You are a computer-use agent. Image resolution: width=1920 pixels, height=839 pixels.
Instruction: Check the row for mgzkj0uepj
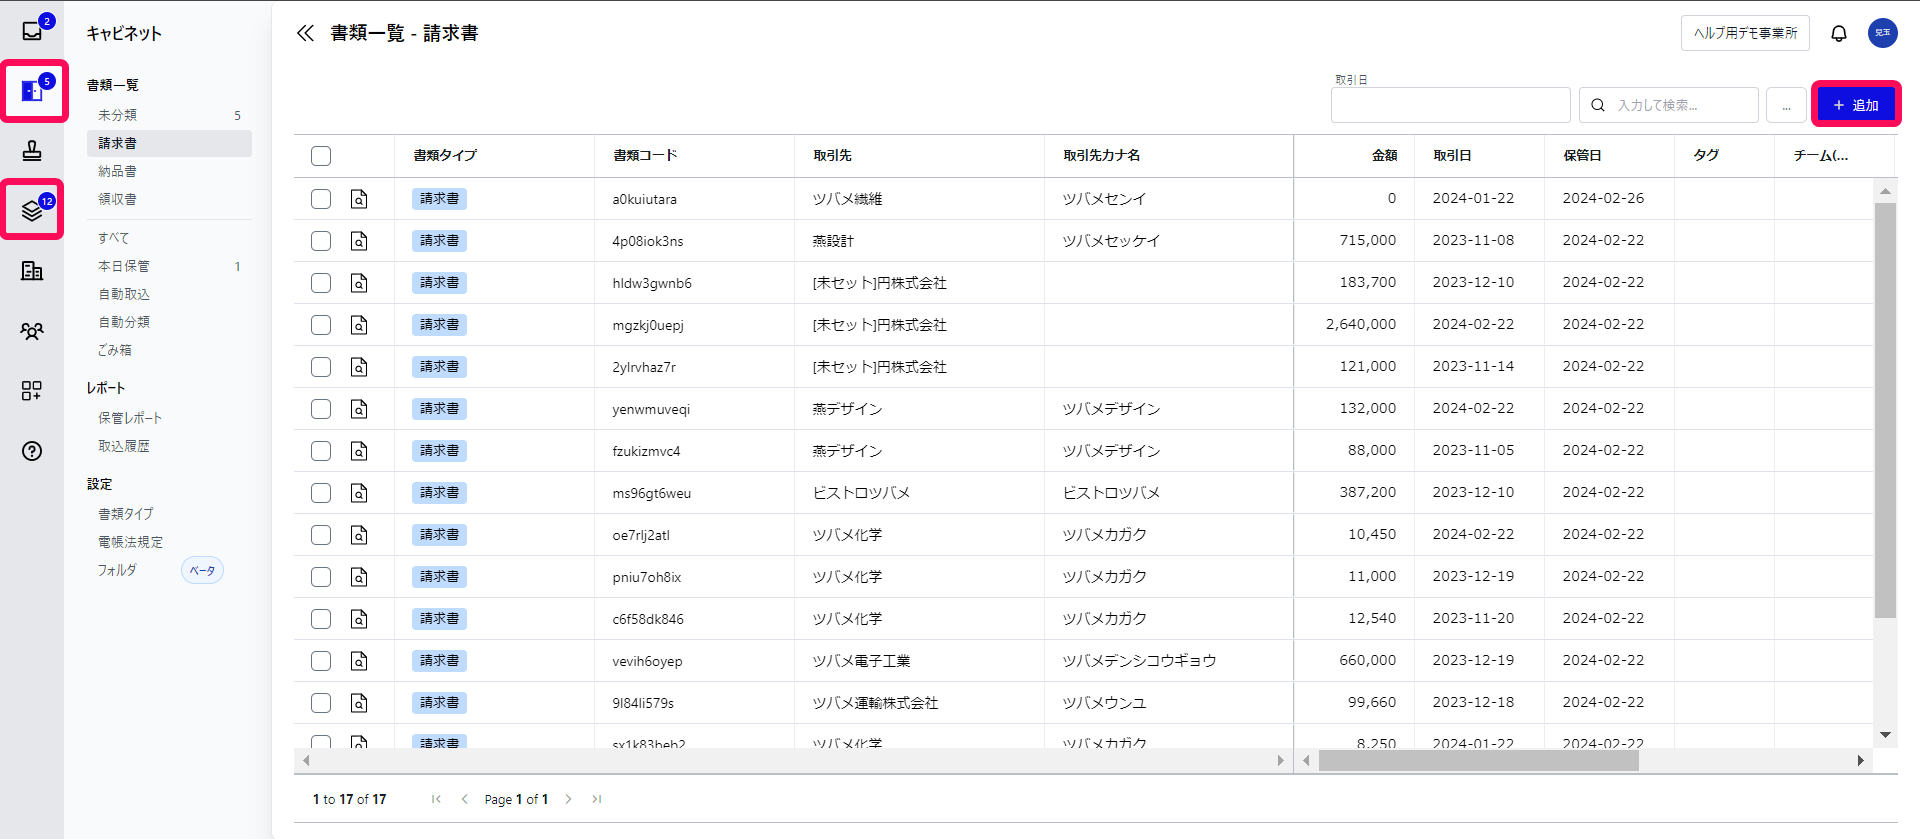[x=321, y=325]
